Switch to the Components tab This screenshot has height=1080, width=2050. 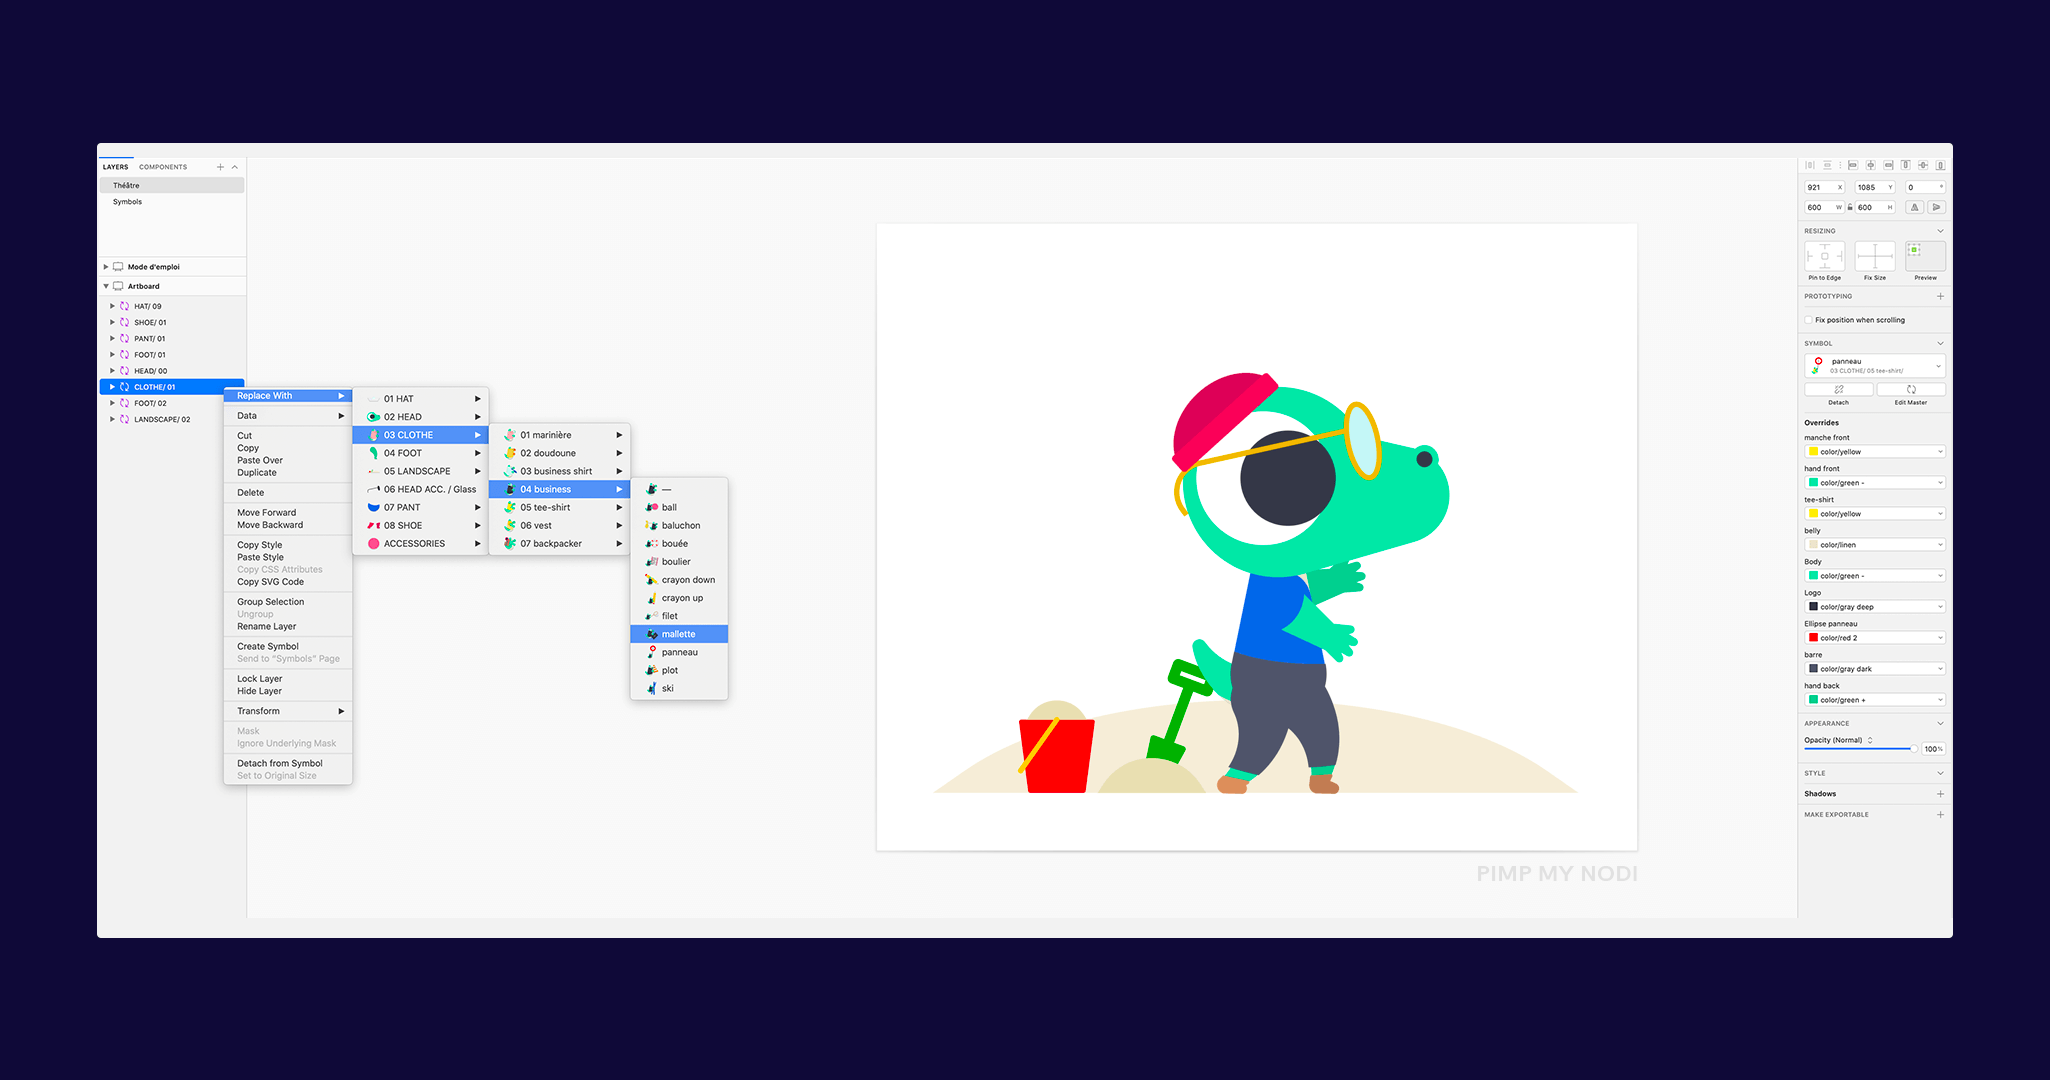(163, 167)
